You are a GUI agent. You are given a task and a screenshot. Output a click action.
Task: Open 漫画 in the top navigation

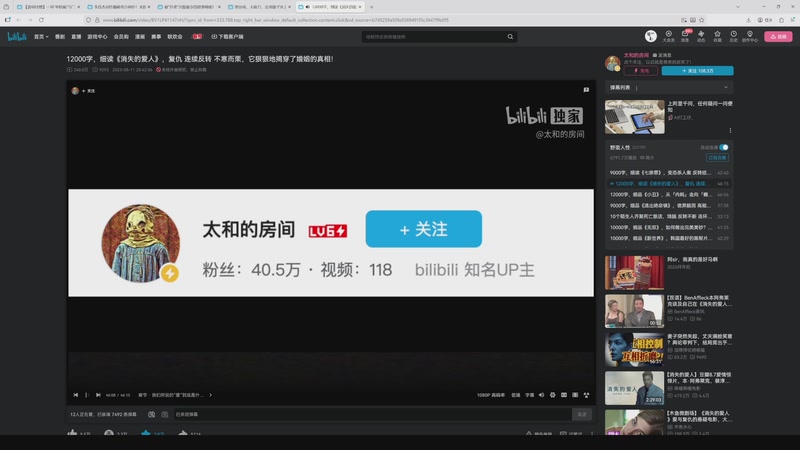140,37
